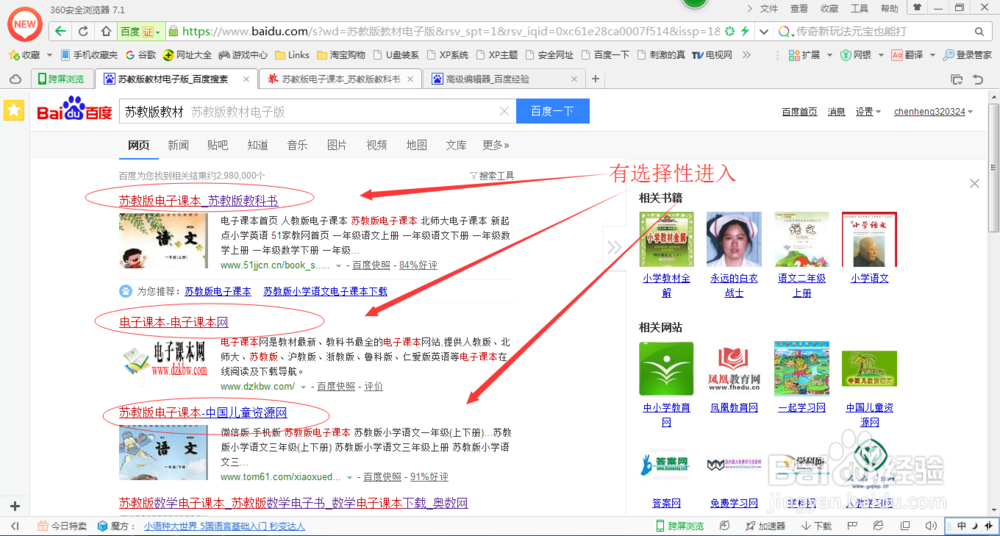1000x536 pixels.
Task: Open 苏教版小学语文电子课本下载 recommended link
Action: coord(325,292)
